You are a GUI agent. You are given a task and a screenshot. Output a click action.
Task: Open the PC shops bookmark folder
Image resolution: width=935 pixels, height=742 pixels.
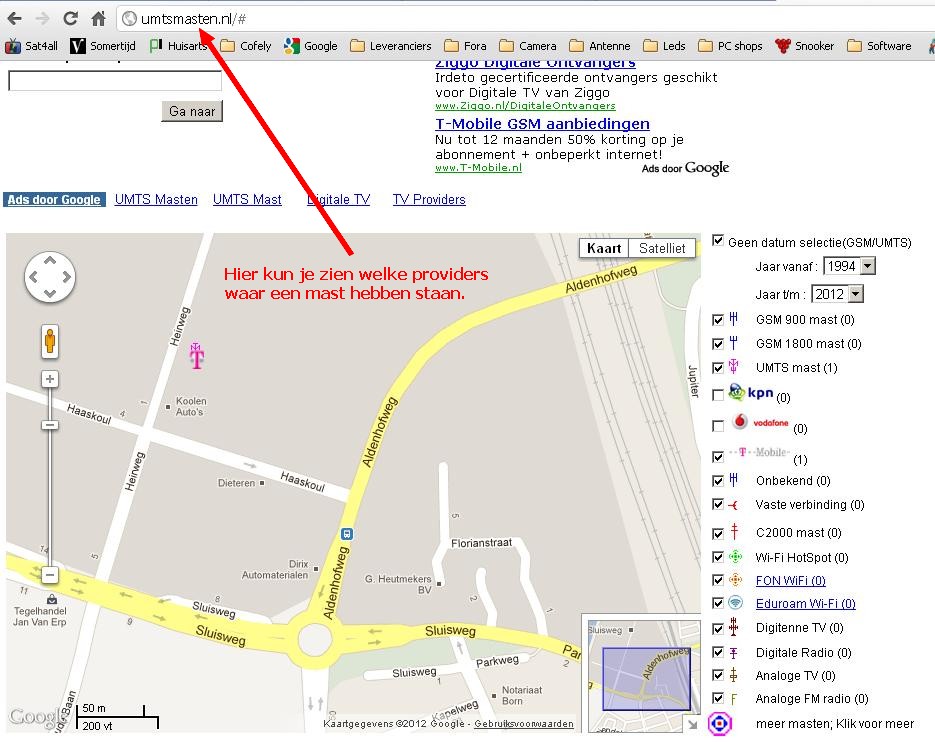pos(730,46)
